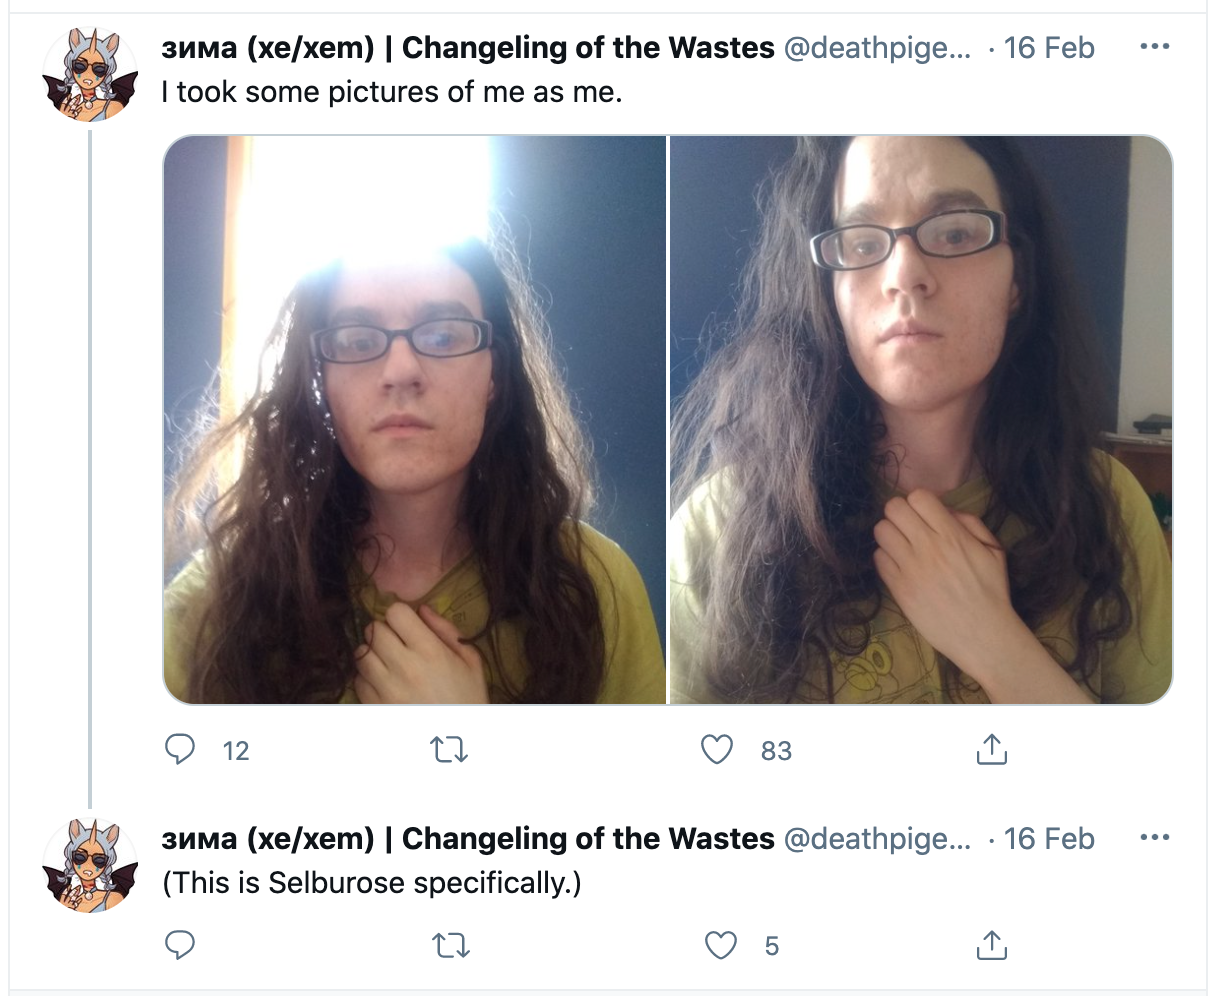This screenshot has width=1218, height=996.
Task: Retweet the 'I took some pictures' tweet
Action: click(x=448, y=749)
